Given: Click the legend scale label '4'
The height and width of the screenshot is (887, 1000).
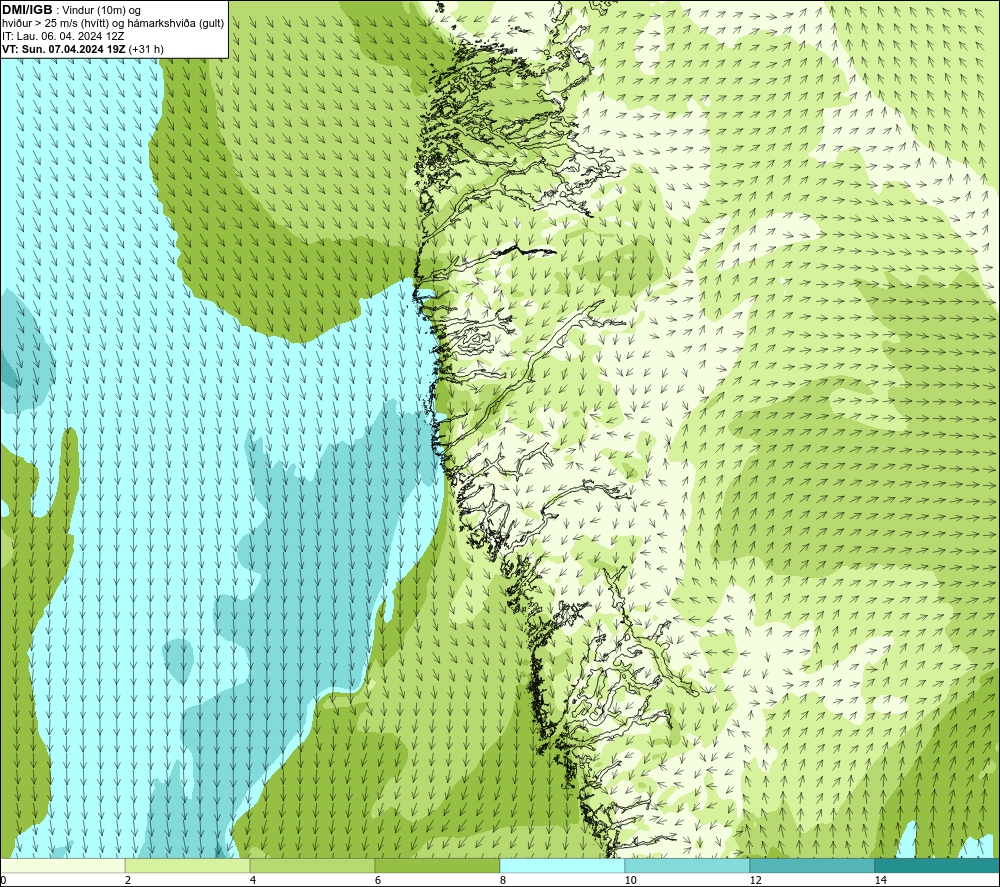Looking at the screenshot, I should point(253,880).
